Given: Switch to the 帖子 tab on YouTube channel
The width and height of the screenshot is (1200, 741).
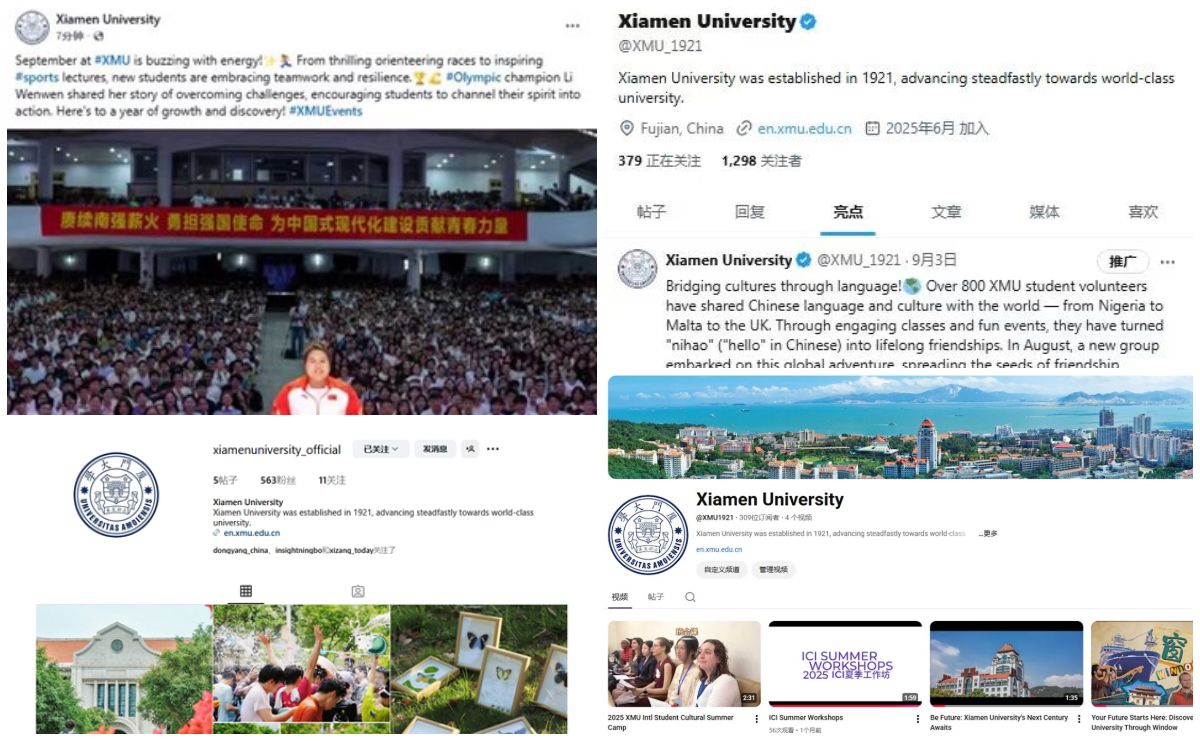Looking at the screenshot, I should (656, 597).
